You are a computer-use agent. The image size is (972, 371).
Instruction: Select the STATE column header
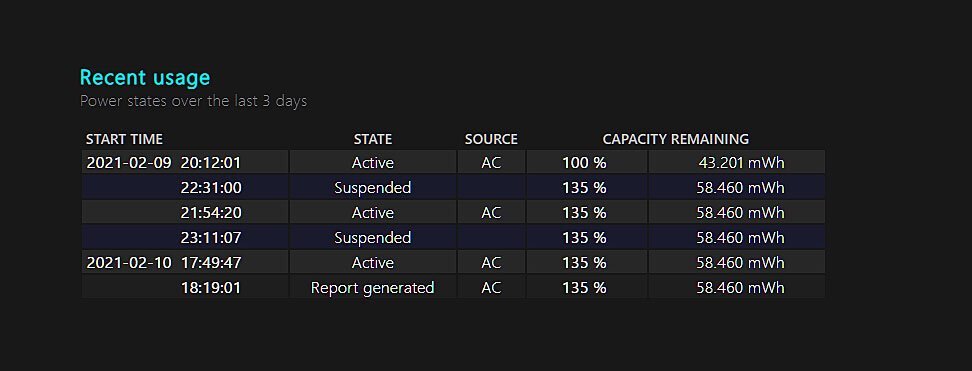click(x=373, y=139)
